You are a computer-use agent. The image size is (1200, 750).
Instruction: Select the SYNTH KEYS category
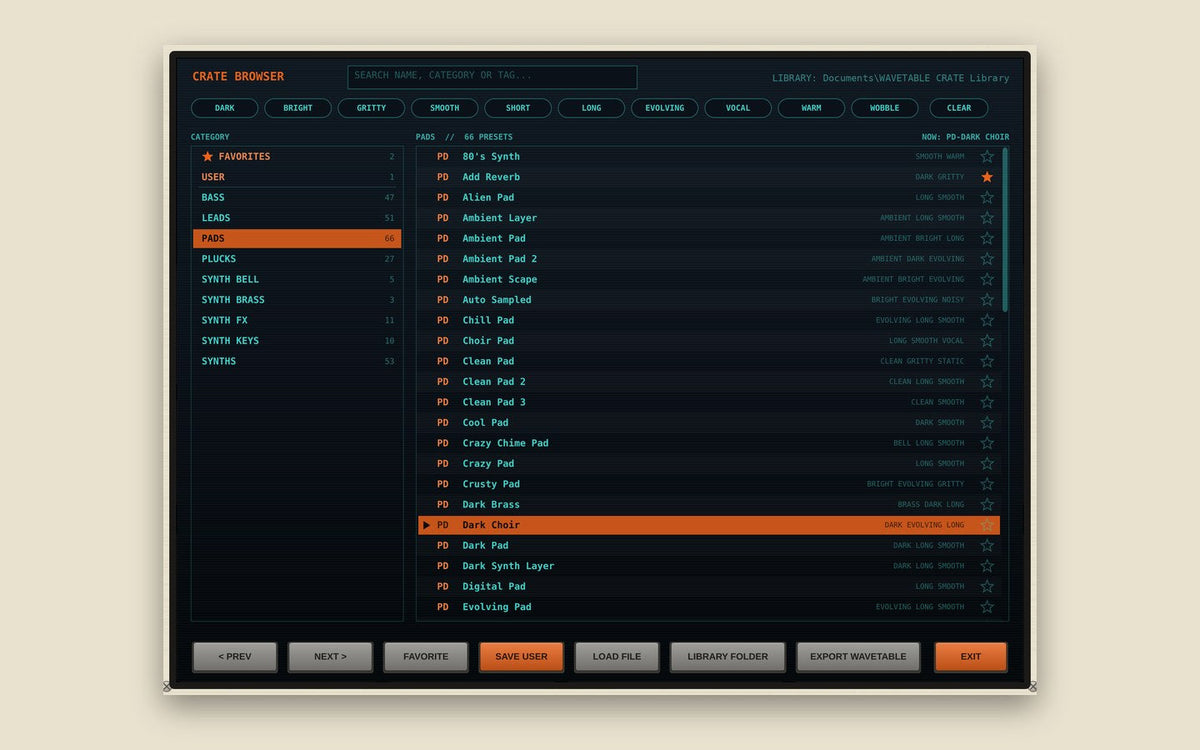tap(297, 341)
